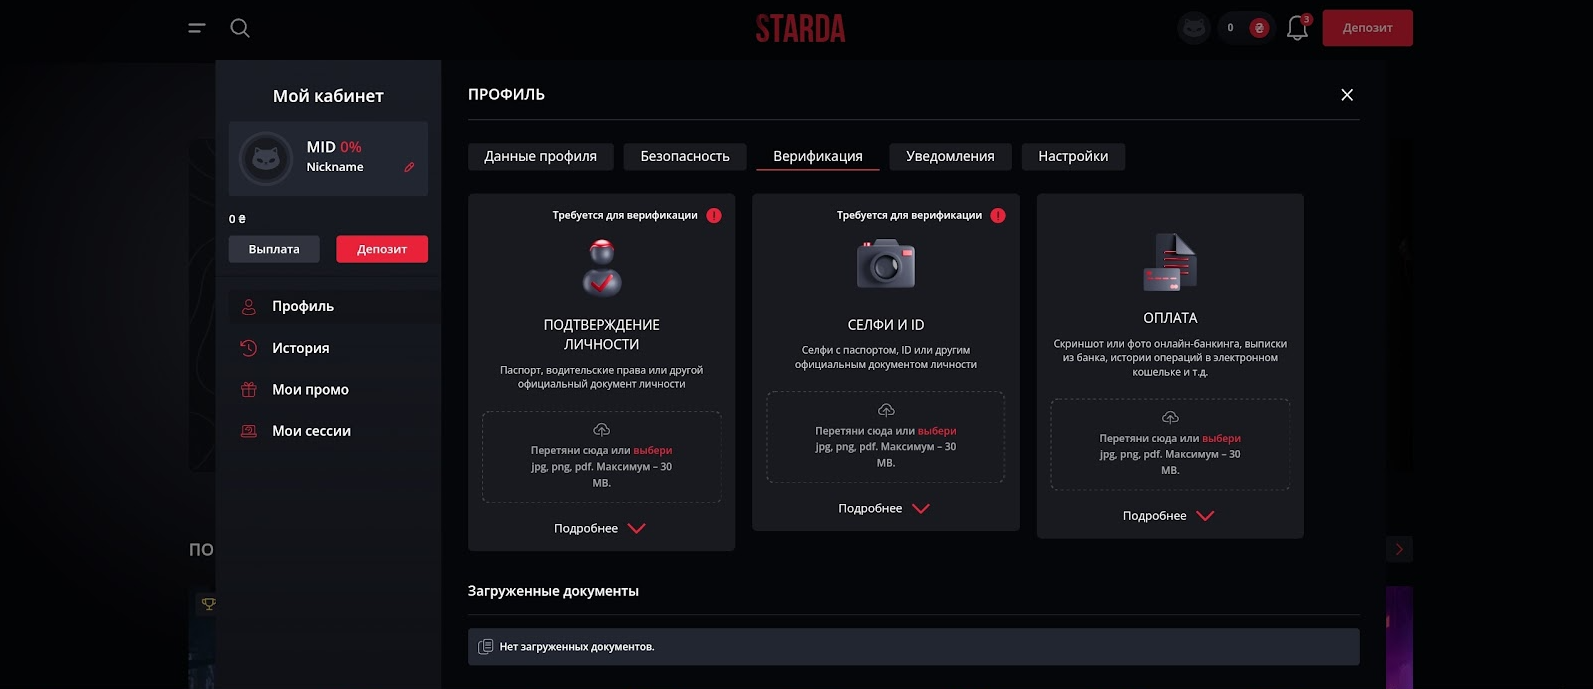The image size is (1593, 689).
Task: Open Мои промо via the gift icon
Action: pyautogui.click(x=248, y=389)
